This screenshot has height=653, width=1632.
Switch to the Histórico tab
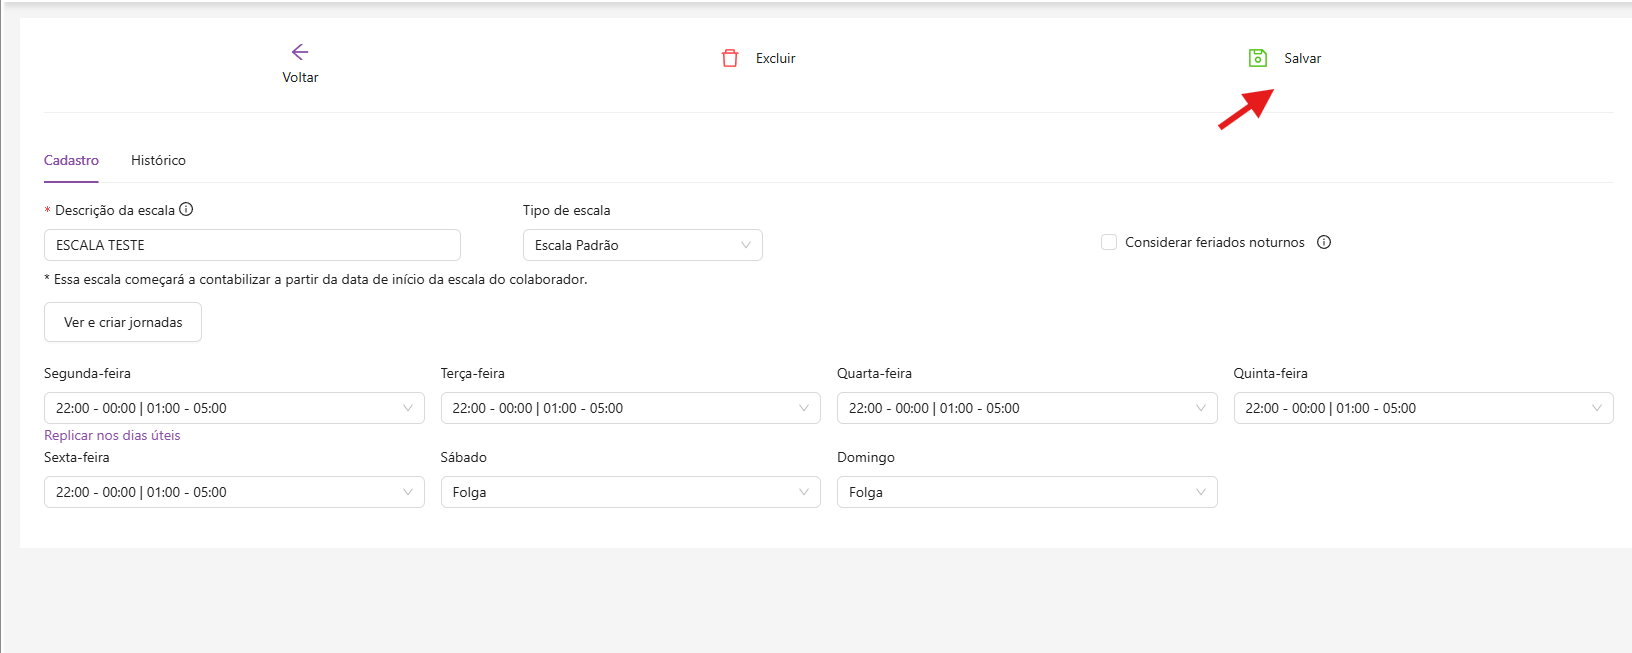click(158, 160)
